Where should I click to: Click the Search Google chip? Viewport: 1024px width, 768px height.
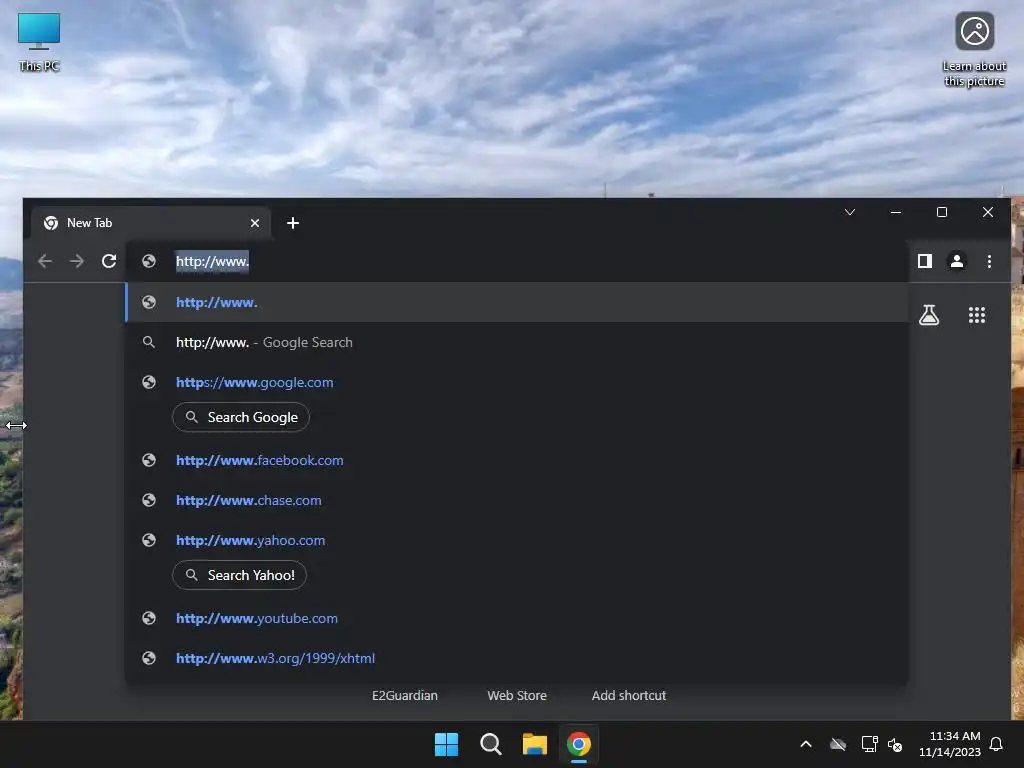(x=241, y=417)
